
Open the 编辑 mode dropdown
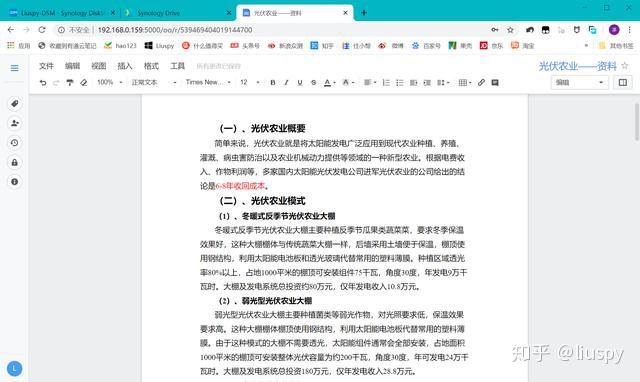579,83
